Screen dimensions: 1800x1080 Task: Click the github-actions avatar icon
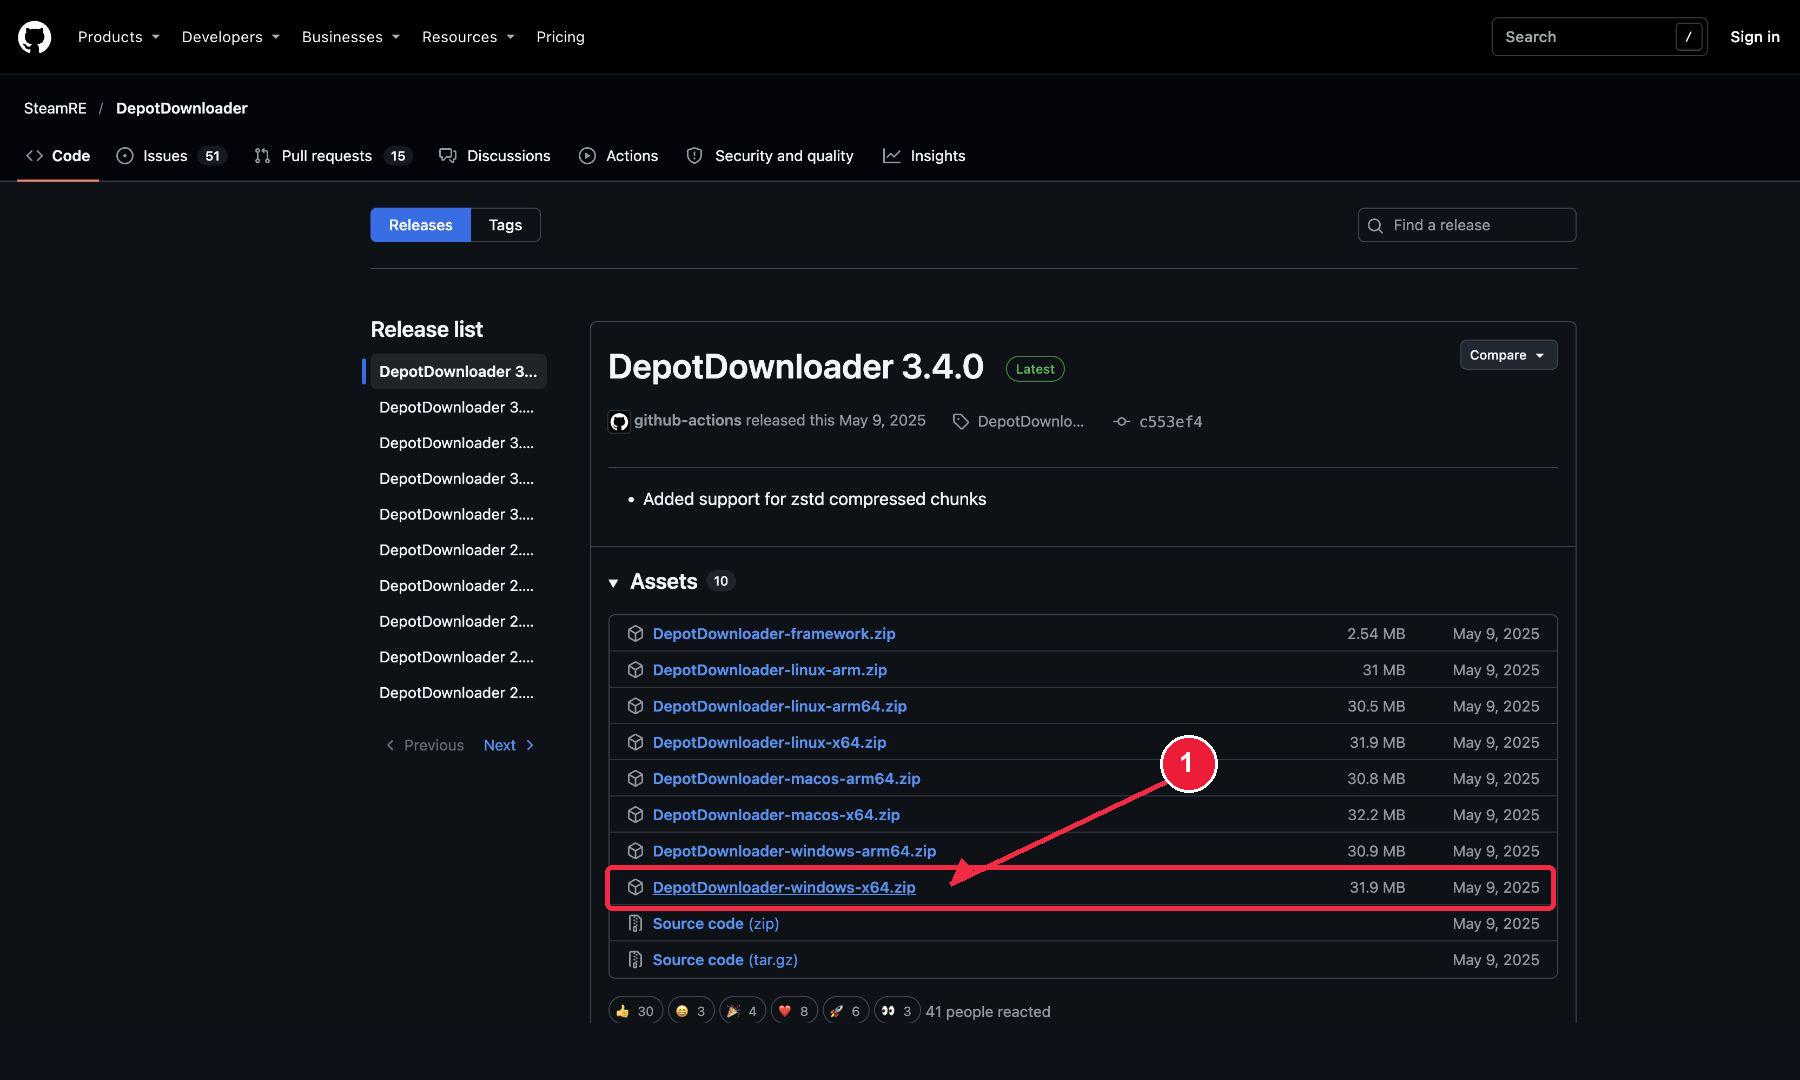click(x=619, y=421)
